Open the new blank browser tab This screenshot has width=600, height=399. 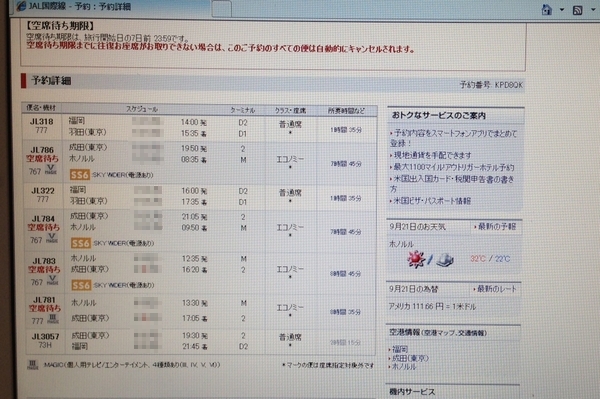(221, 8)
